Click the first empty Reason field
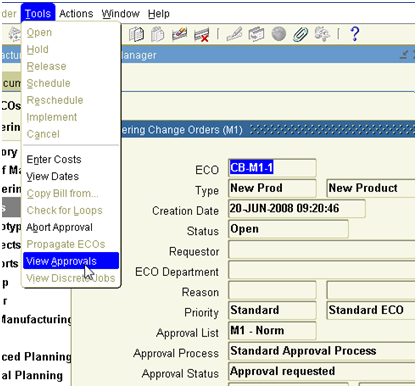This screenshot has height=388, width=417. (272, 290)
